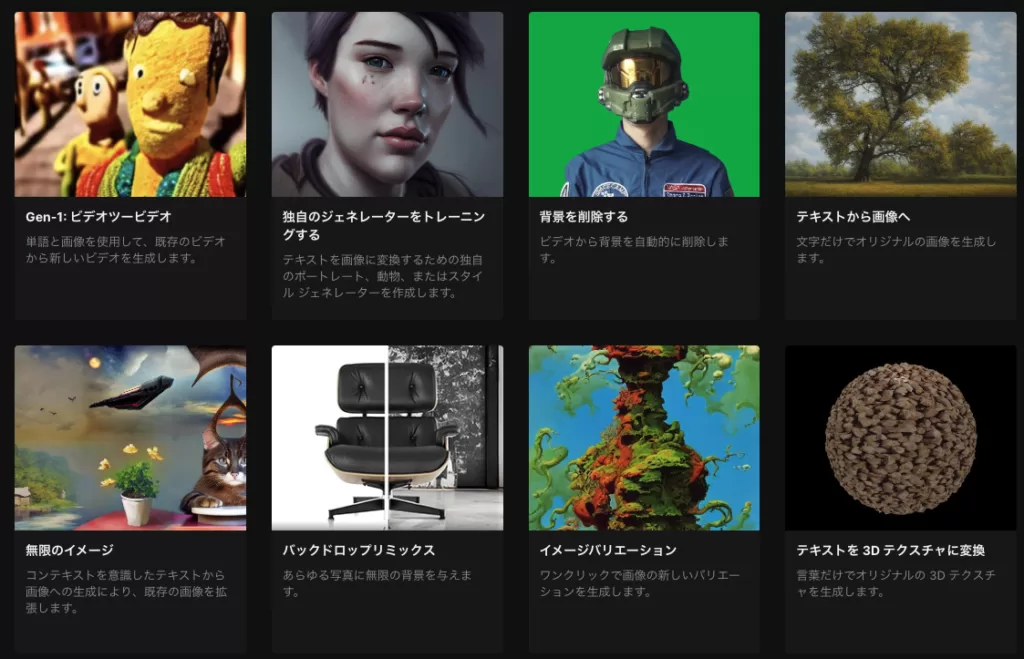
Task: Click description "単語と画像を使用して、既存のビデオから新しいビデオを生成します。"
Action: 126,250
